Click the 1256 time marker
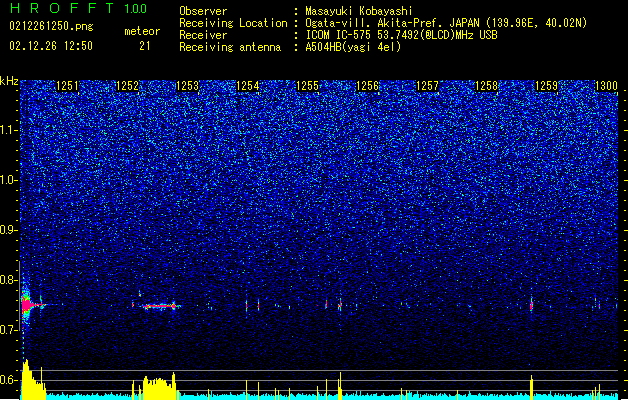Image resolution: width=629 pixels, height=400 pixels. click(367, 86)
